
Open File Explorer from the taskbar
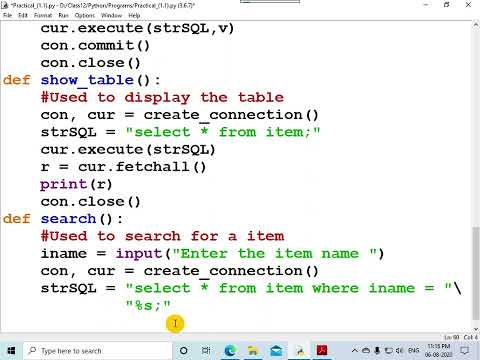(253, 351)
